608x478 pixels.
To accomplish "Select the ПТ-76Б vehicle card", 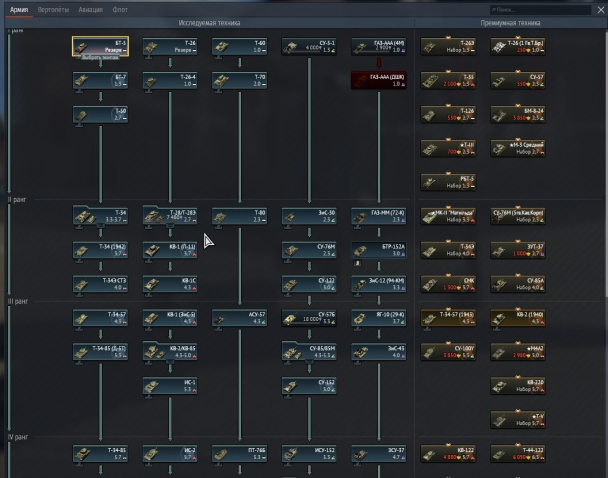I will (239, 454).
